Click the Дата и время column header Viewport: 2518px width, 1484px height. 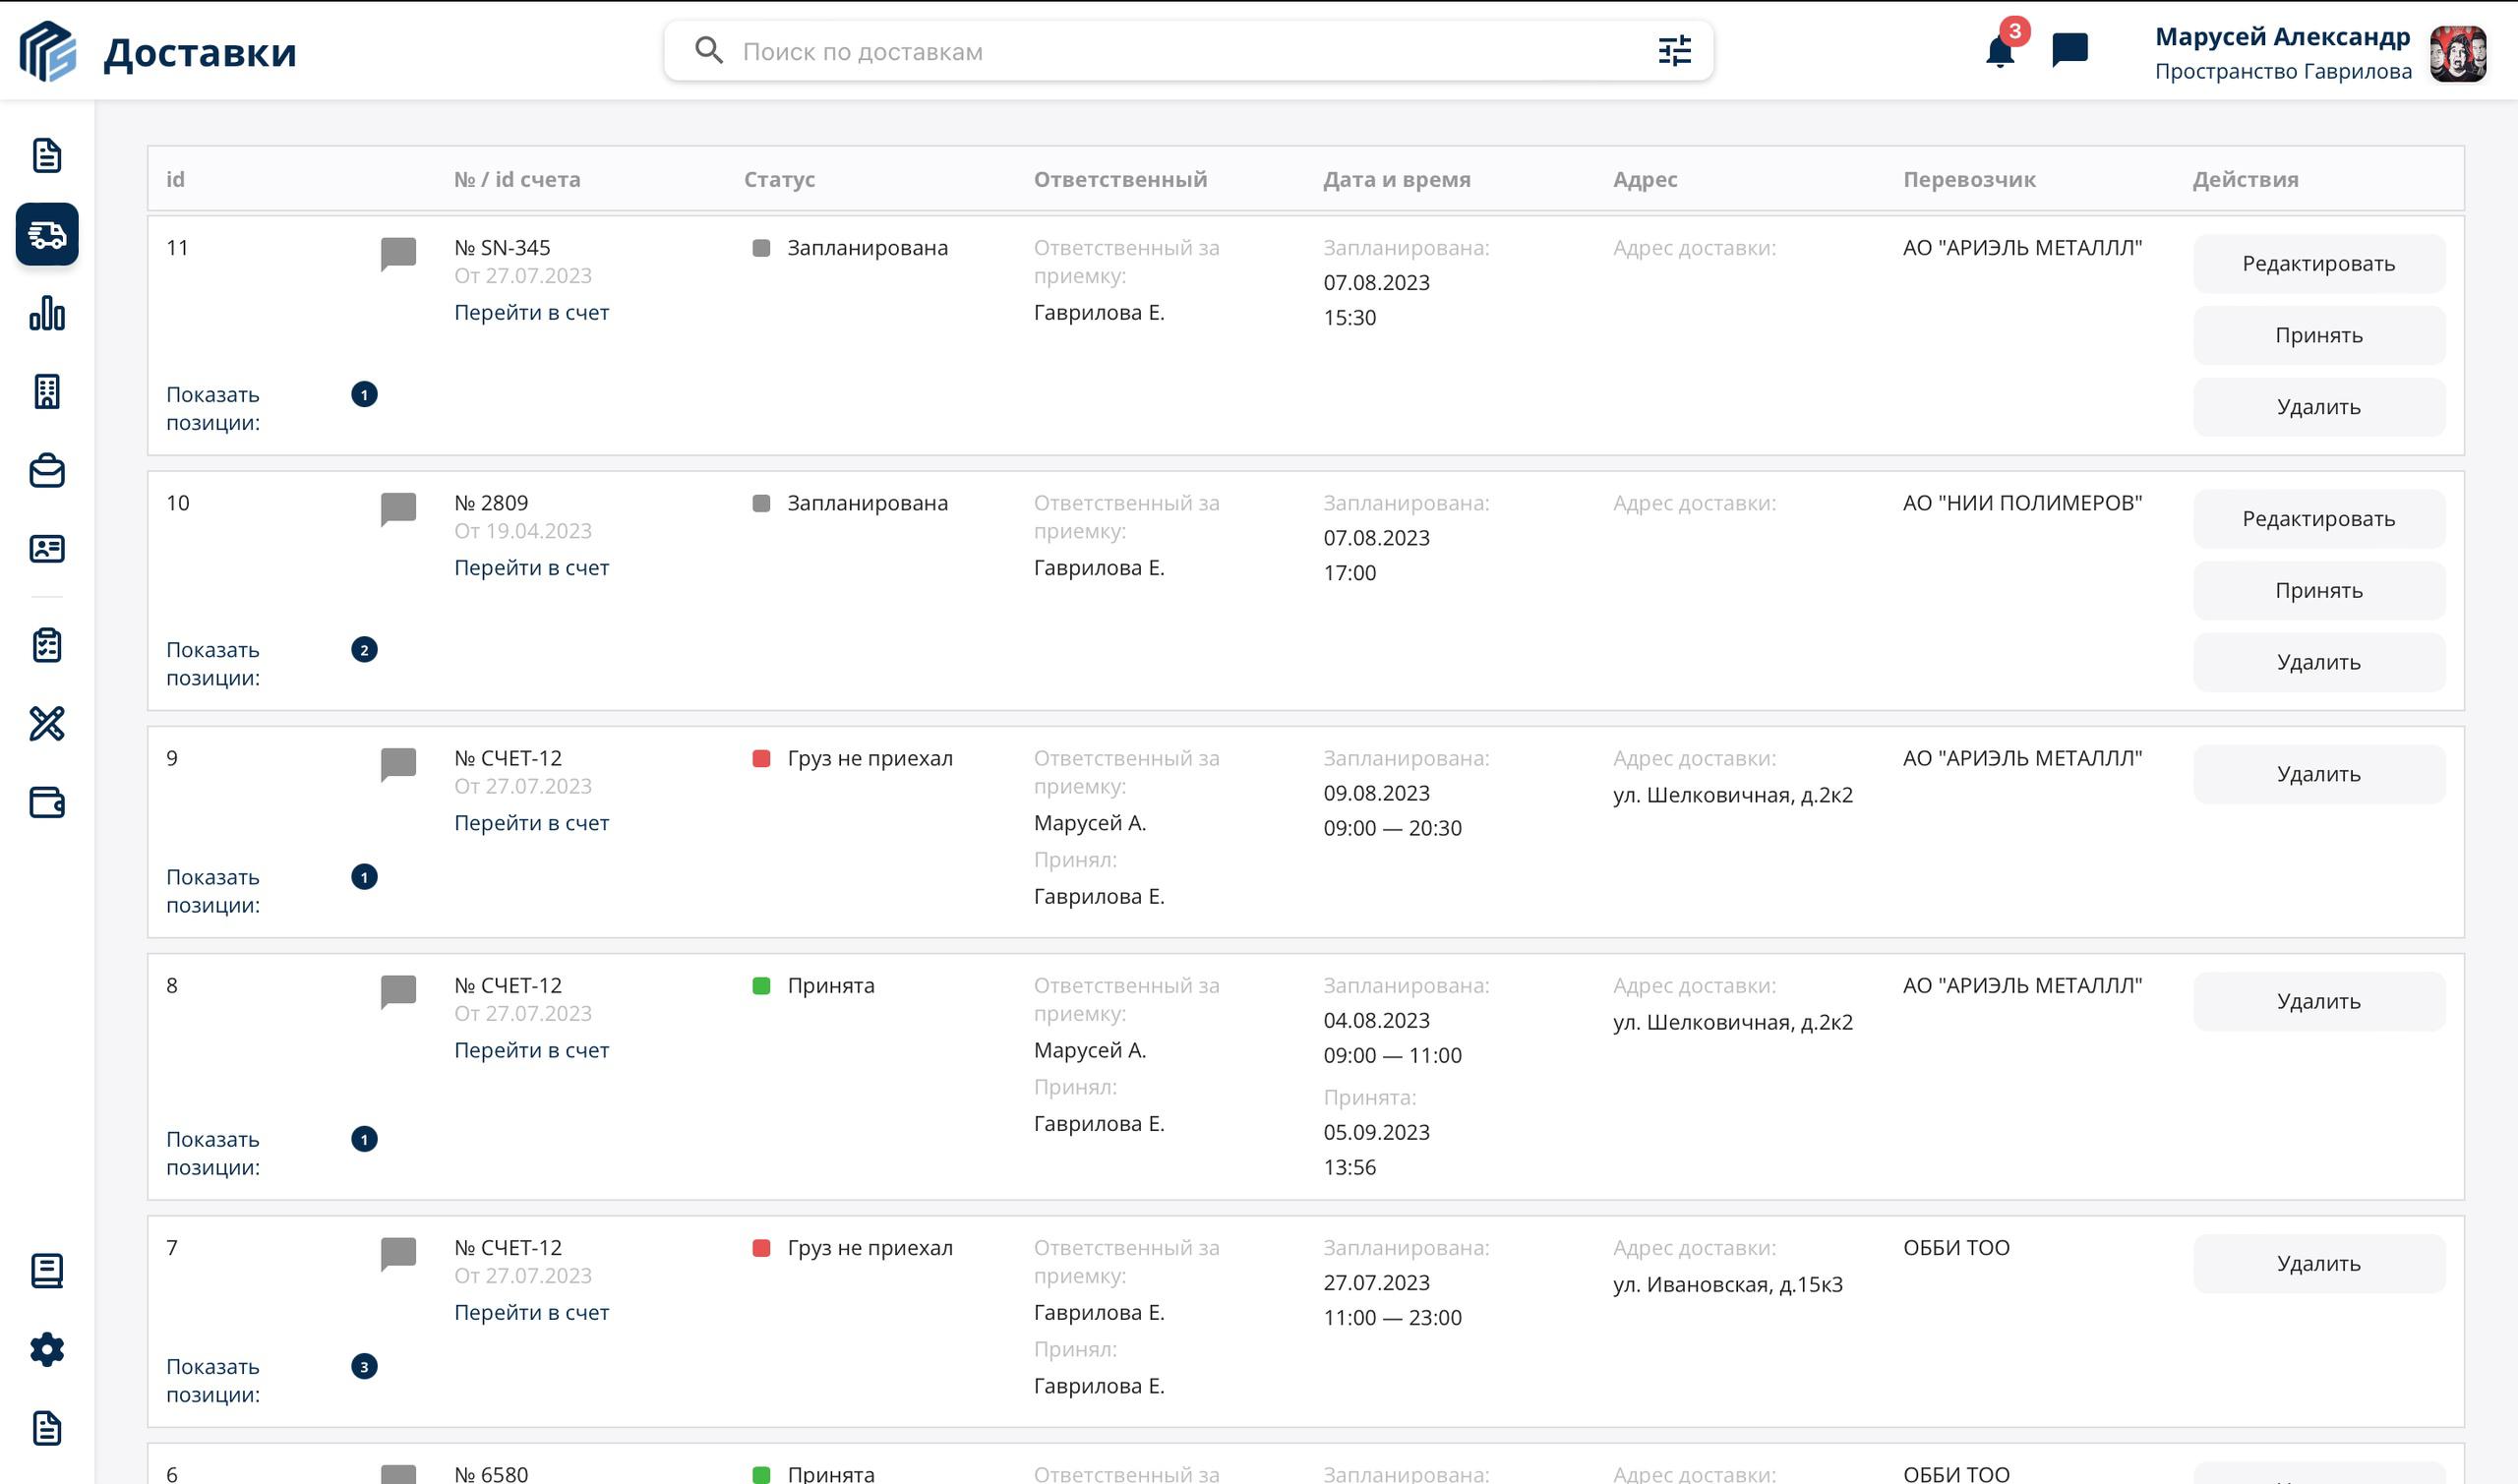(1396, 179)
